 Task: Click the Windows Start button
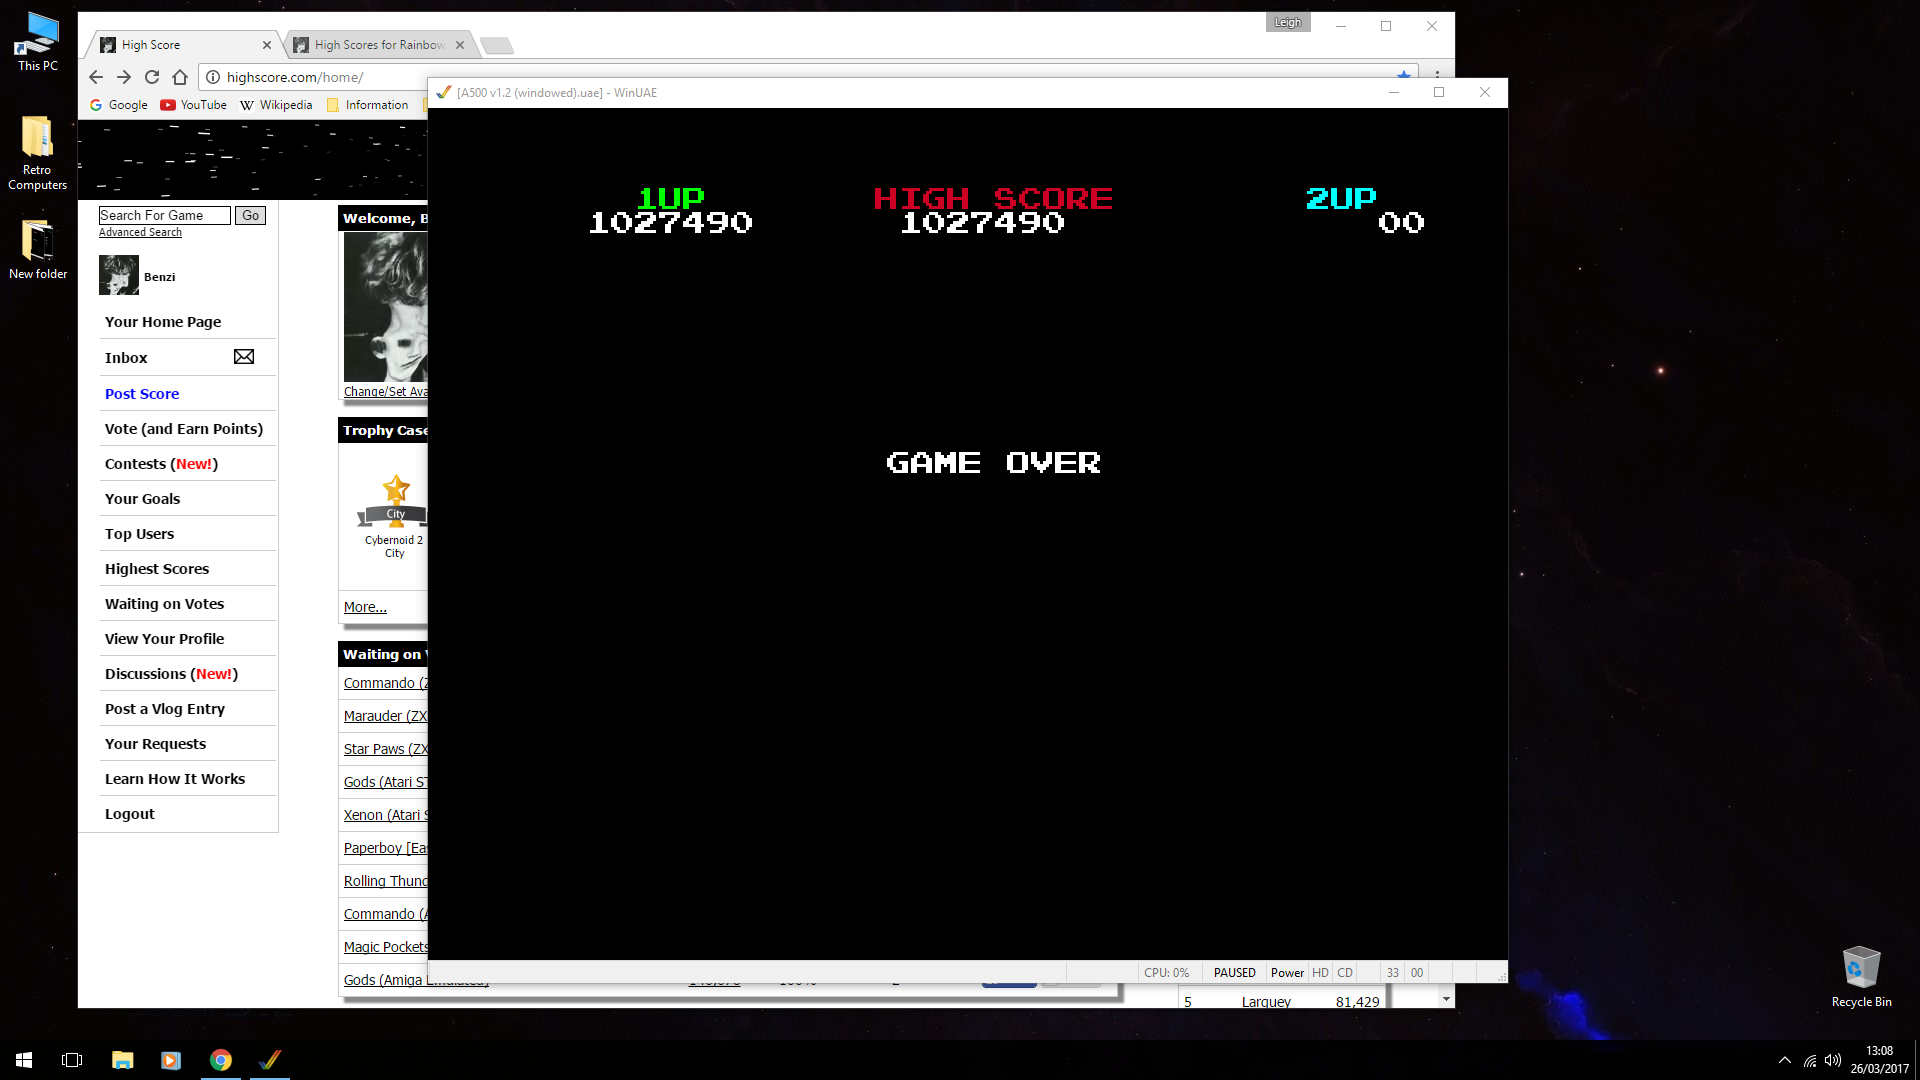(x=24, y=1060)
